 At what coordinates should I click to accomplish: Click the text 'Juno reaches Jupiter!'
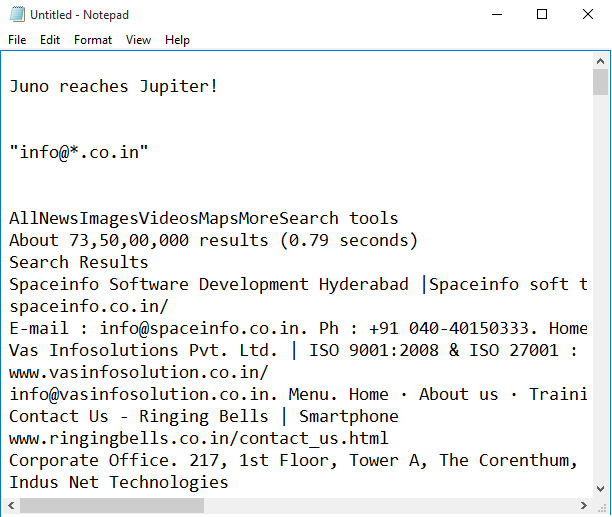pos(113,87)
